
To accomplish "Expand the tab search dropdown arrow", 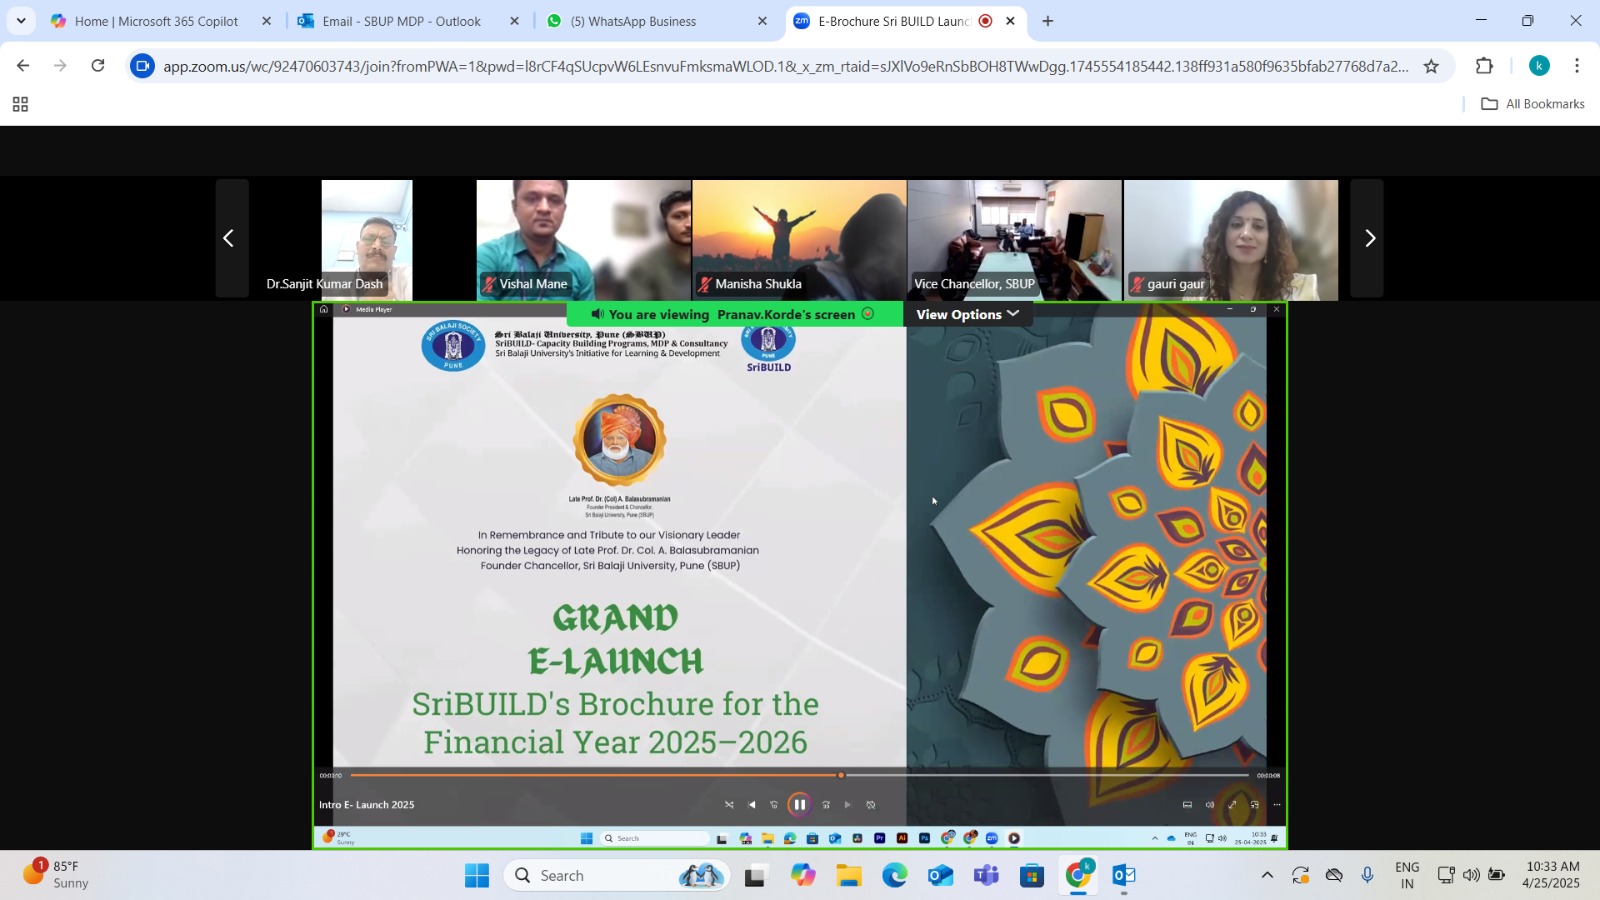I will pyautogui.click(x=21, y=21).
